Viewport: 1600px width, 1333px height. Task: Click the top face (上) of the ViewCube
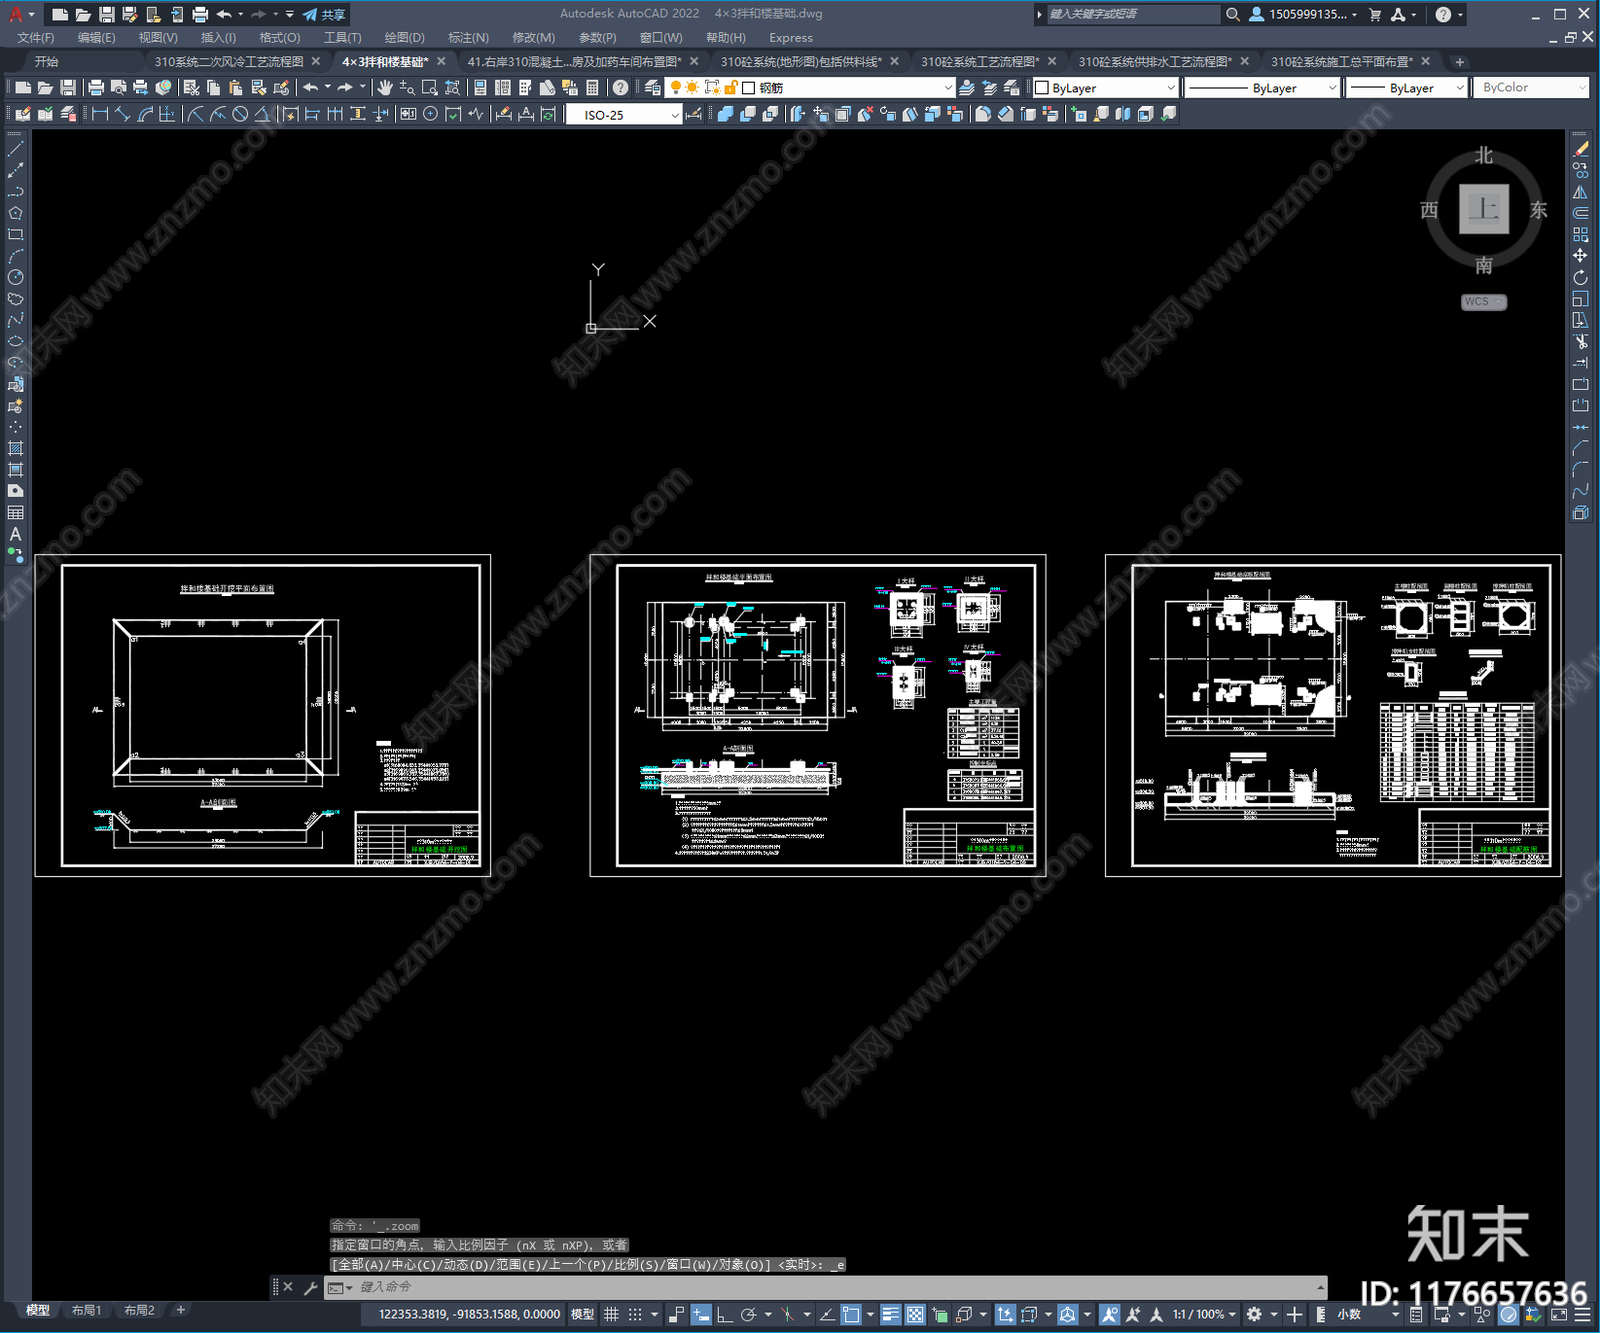tap(1484, 209)
